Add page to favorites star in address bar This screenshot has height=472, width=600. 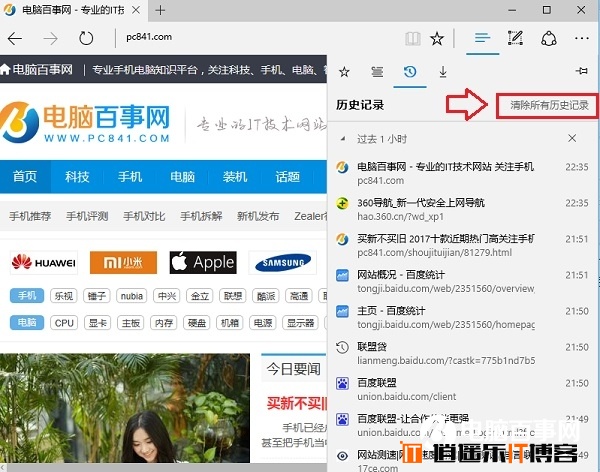pyautogui.click(x=437, y=38)
